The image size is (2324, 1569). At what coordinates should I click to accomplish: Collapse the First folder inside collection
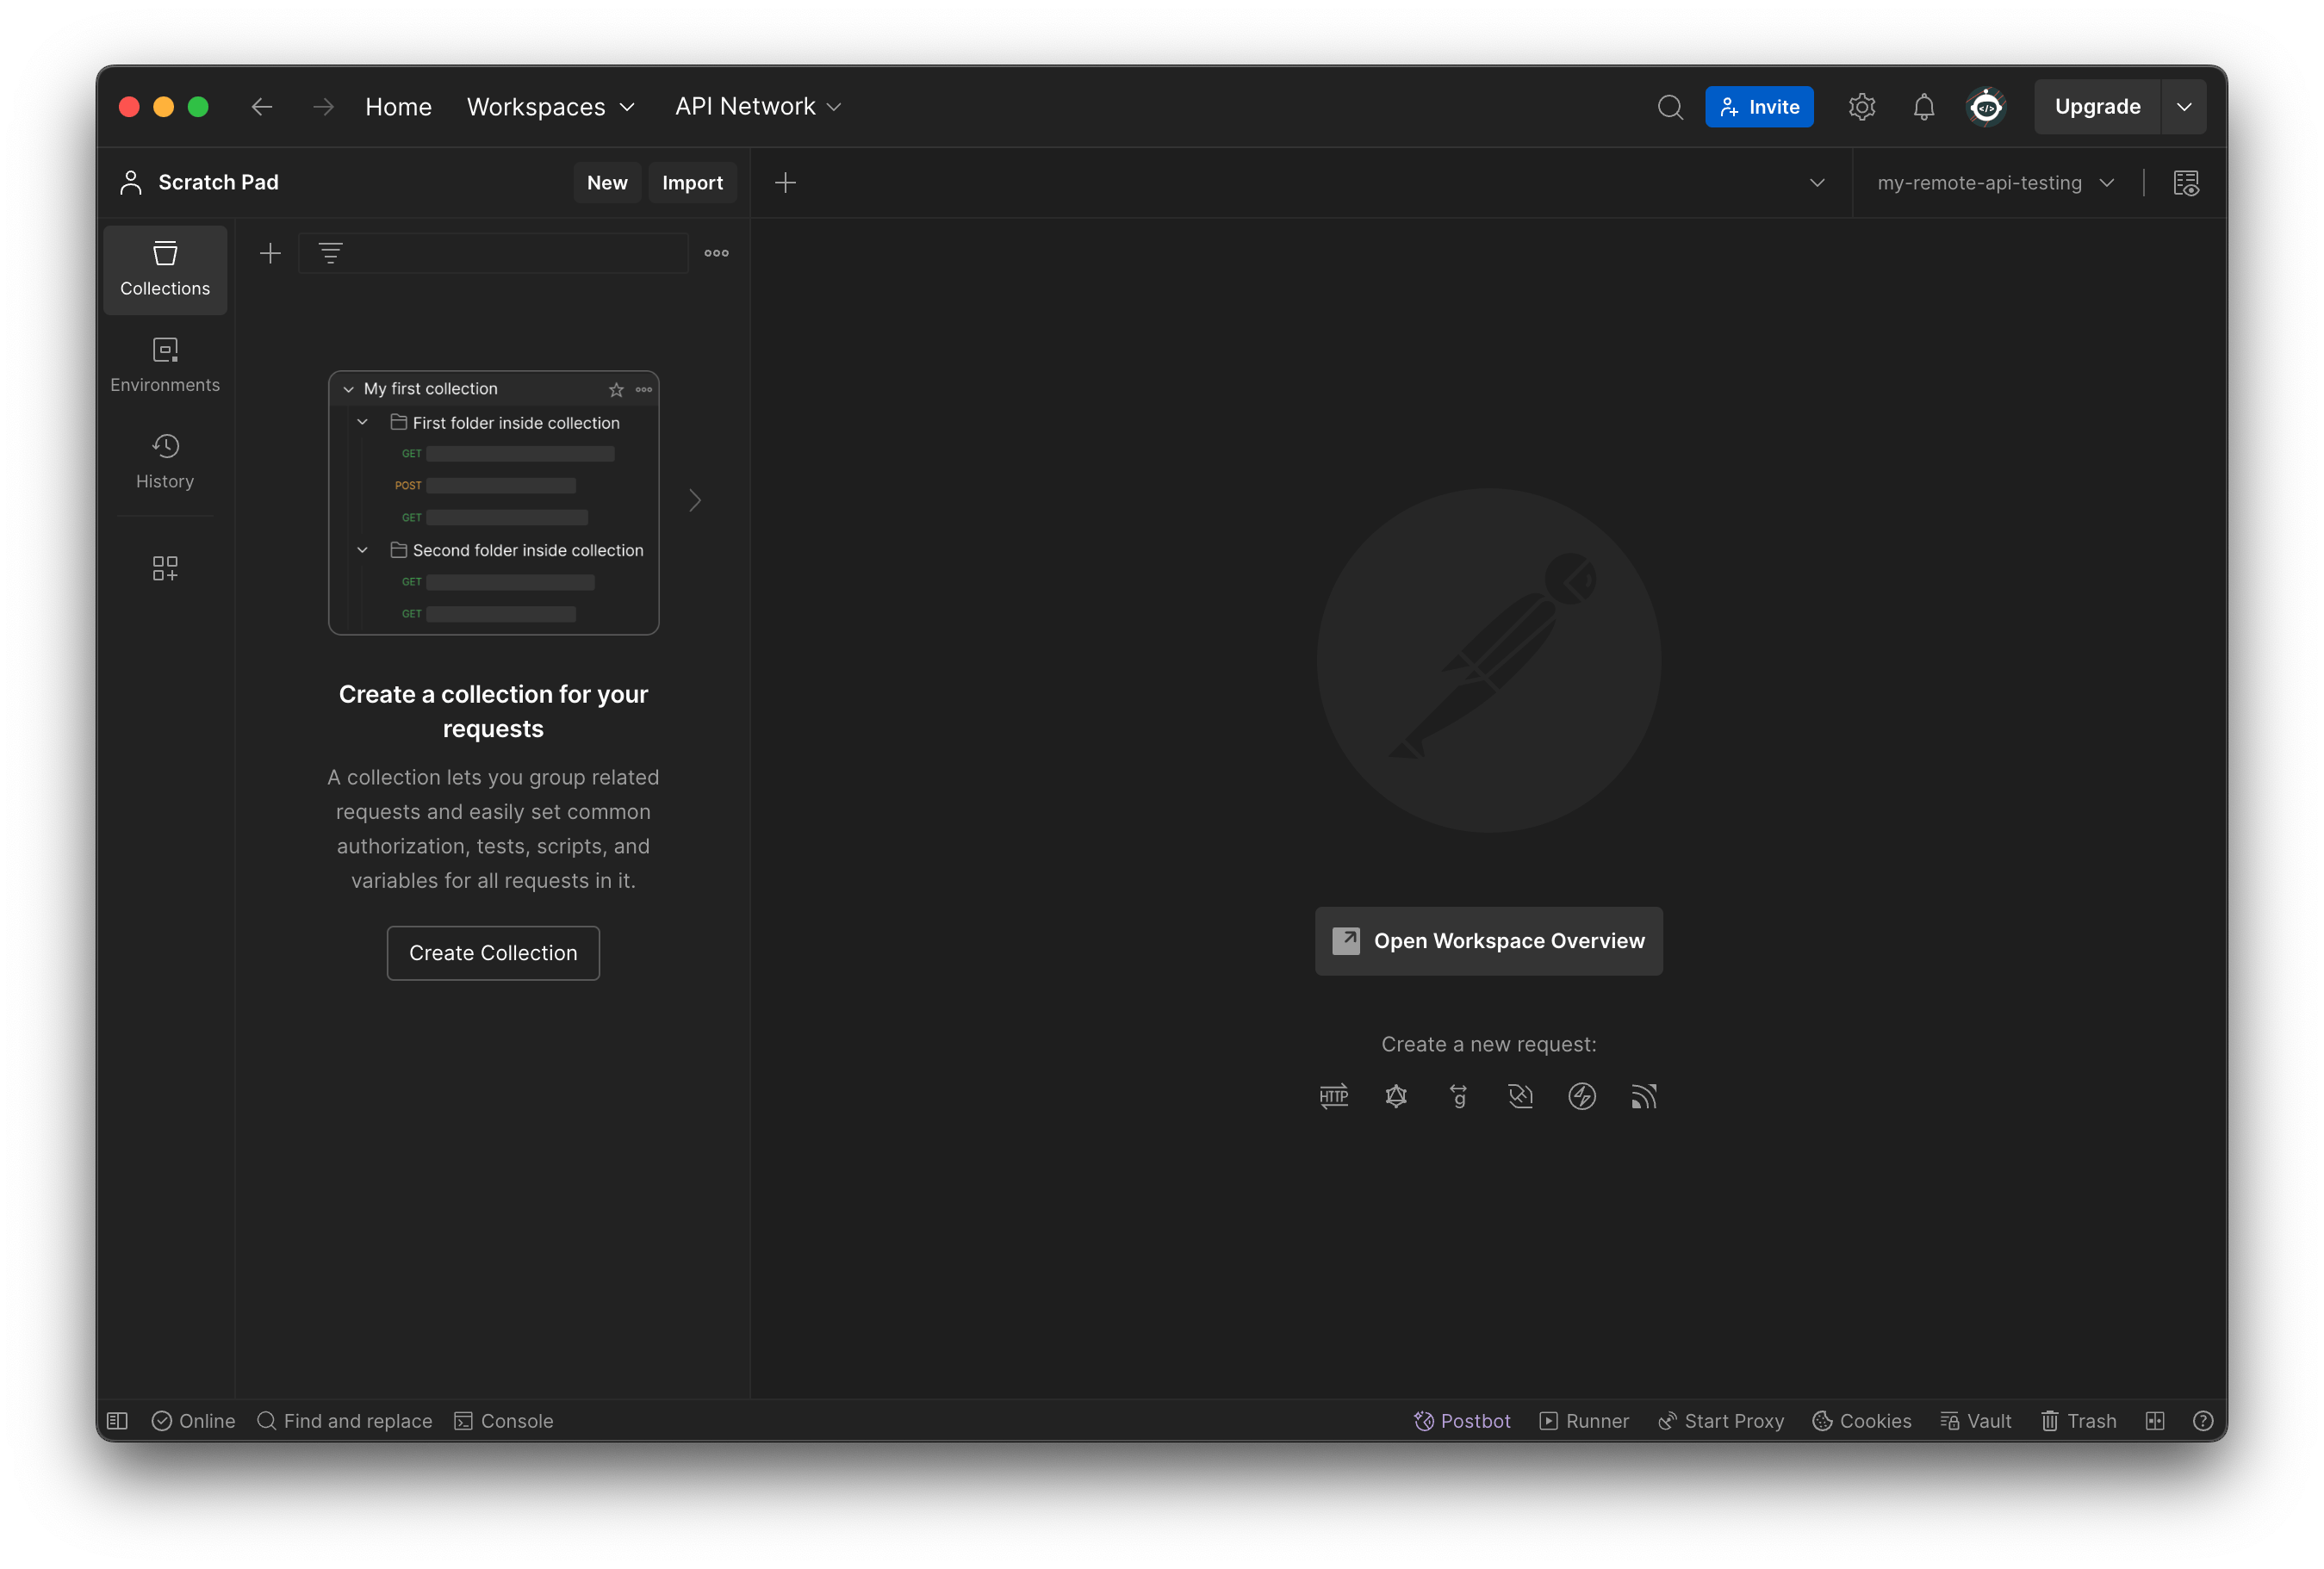coord(362,422)
